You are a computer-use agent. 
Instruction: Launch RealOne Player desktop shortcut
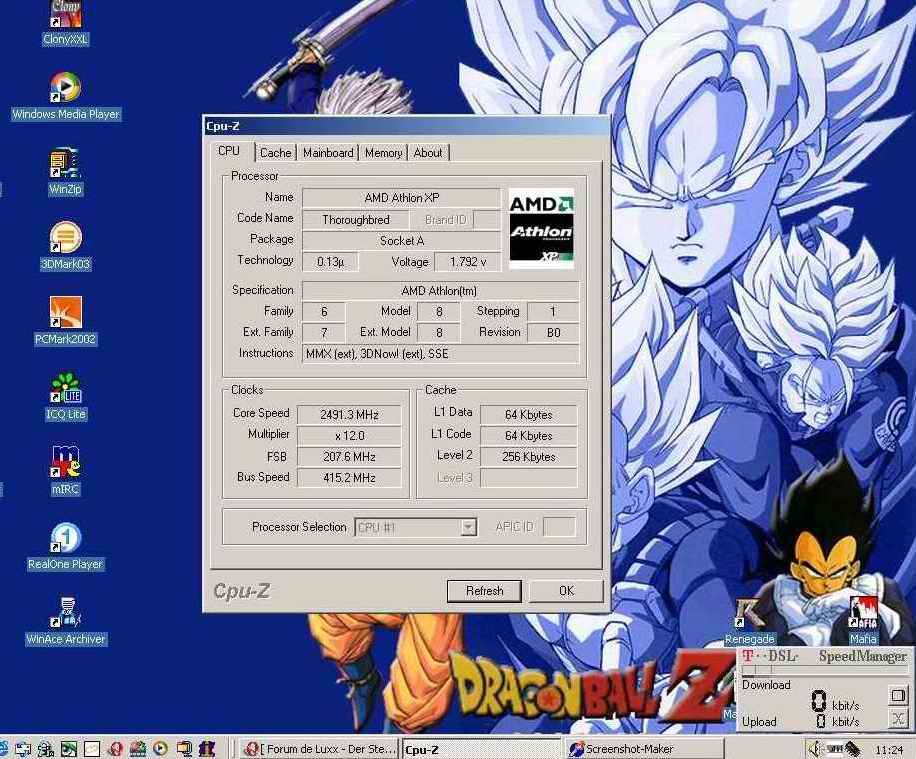(65, 545)
